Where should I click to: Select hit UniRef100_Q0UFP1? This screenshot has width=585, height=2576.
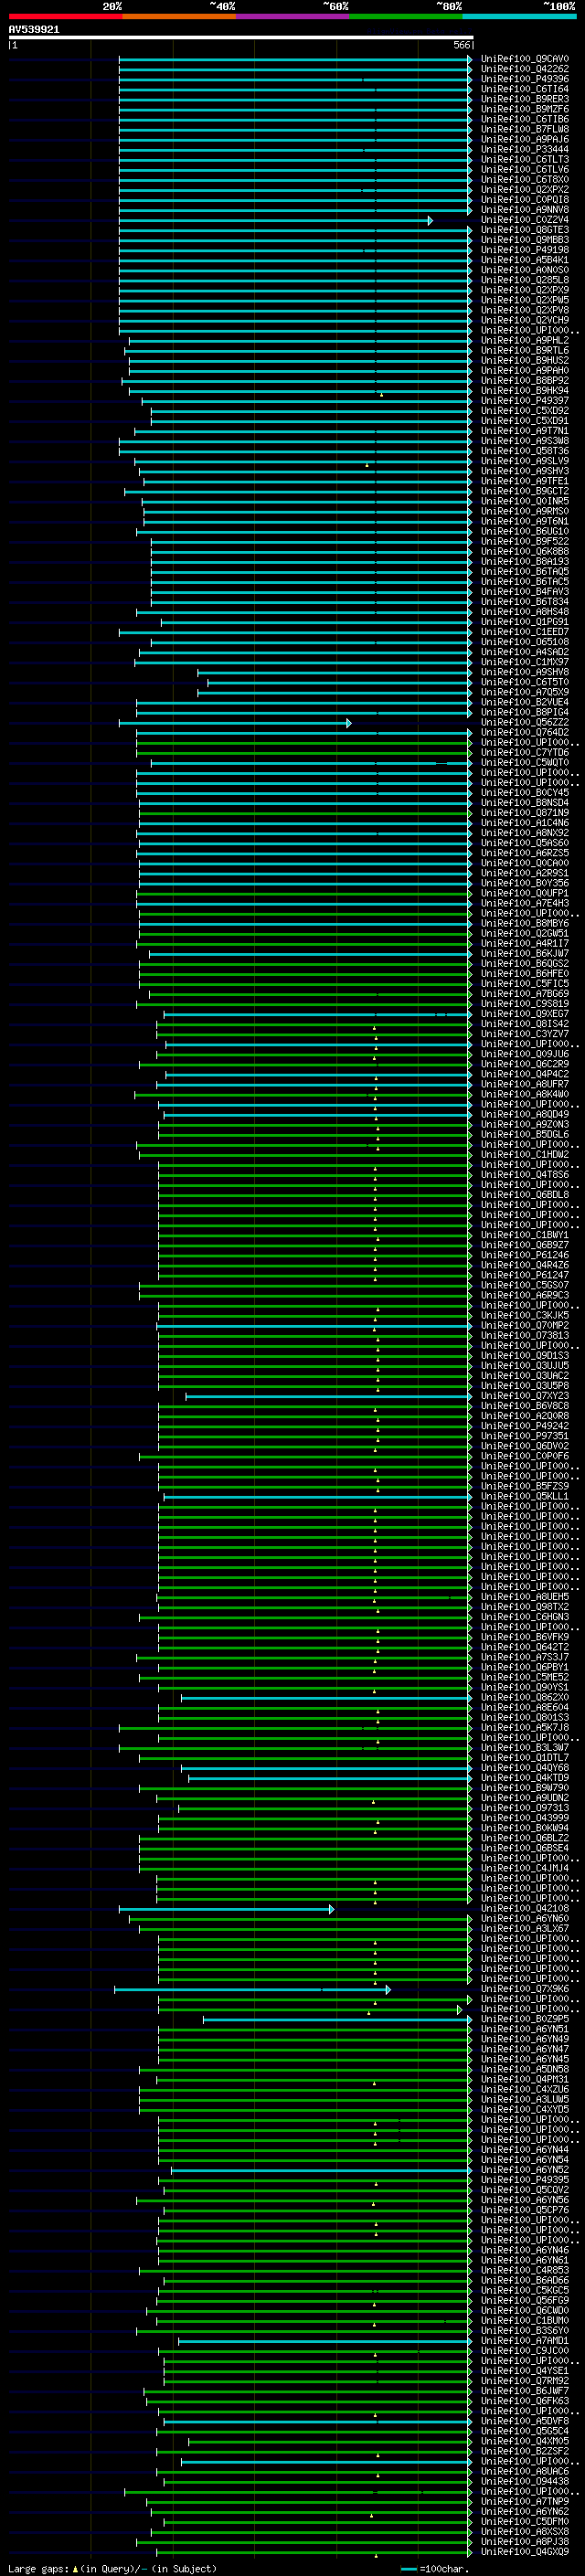525,893
